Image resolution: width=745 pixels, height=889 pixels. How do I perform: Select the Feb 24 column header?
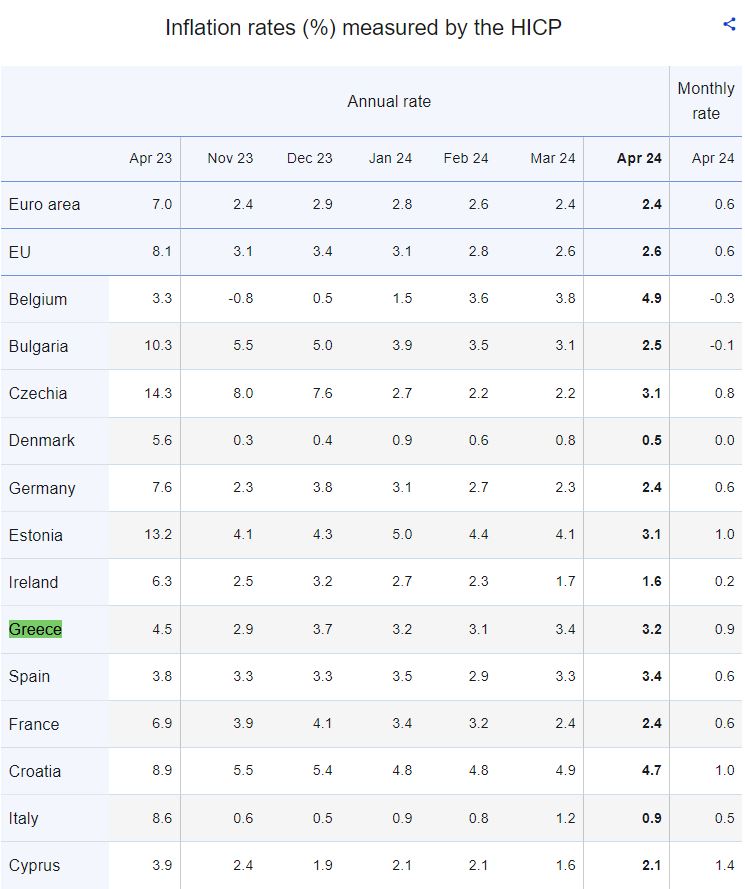click(x=466, y=158)
